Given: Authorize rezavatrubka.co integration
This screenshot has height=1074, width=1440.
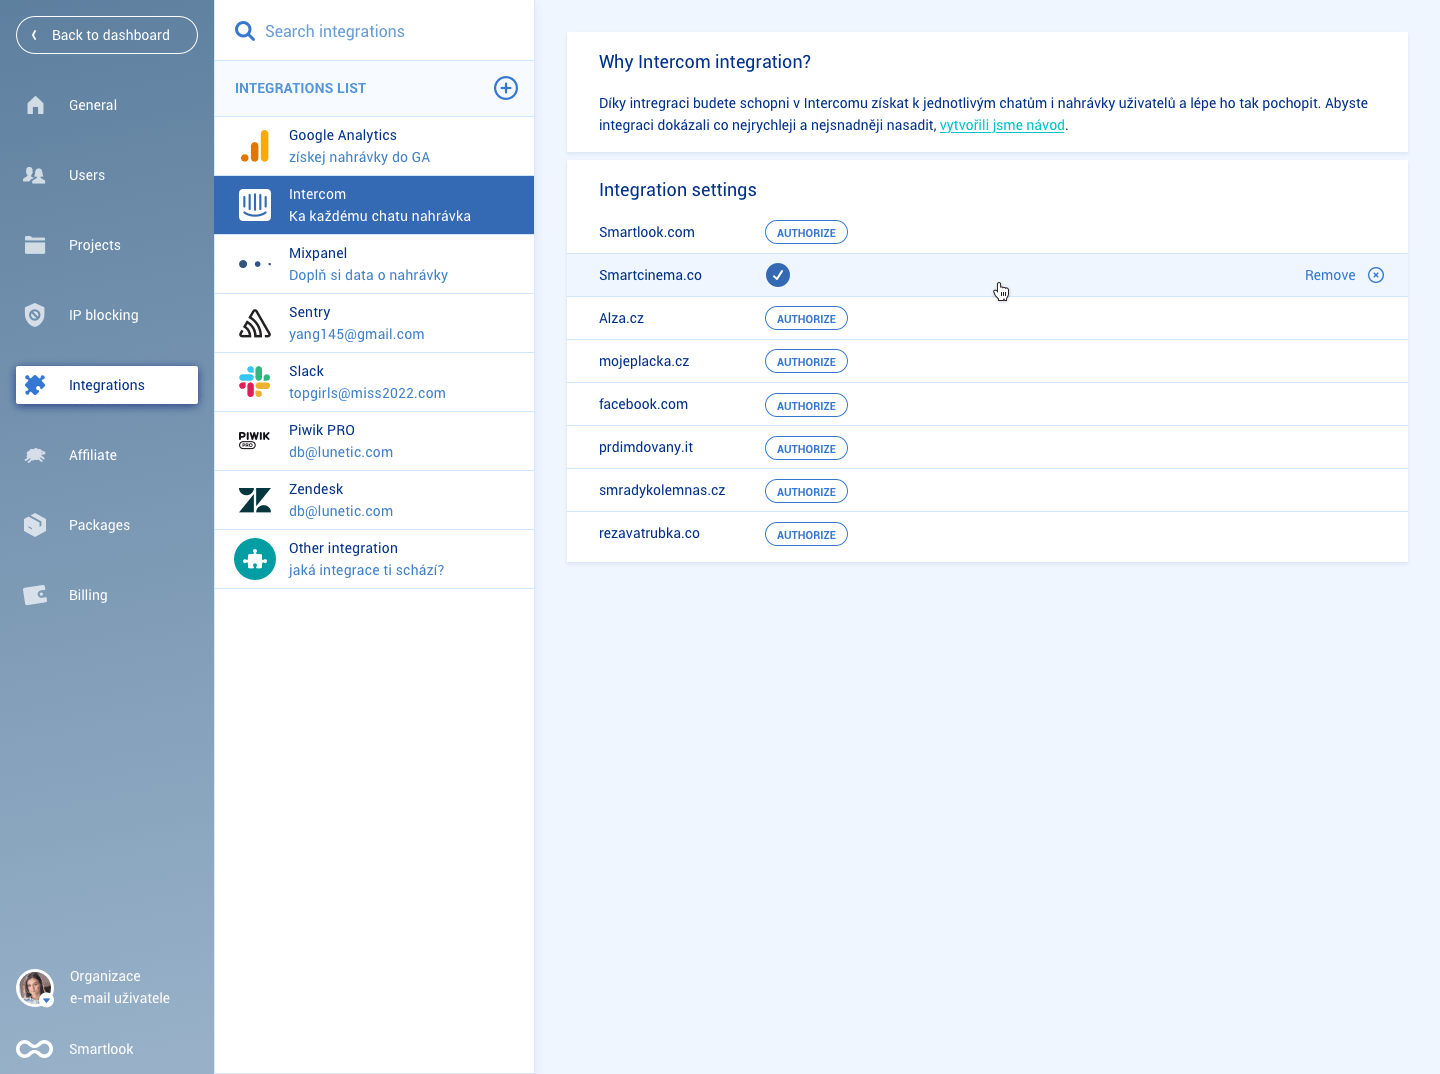Looking at the screenshot, I should tap(806, 534).
